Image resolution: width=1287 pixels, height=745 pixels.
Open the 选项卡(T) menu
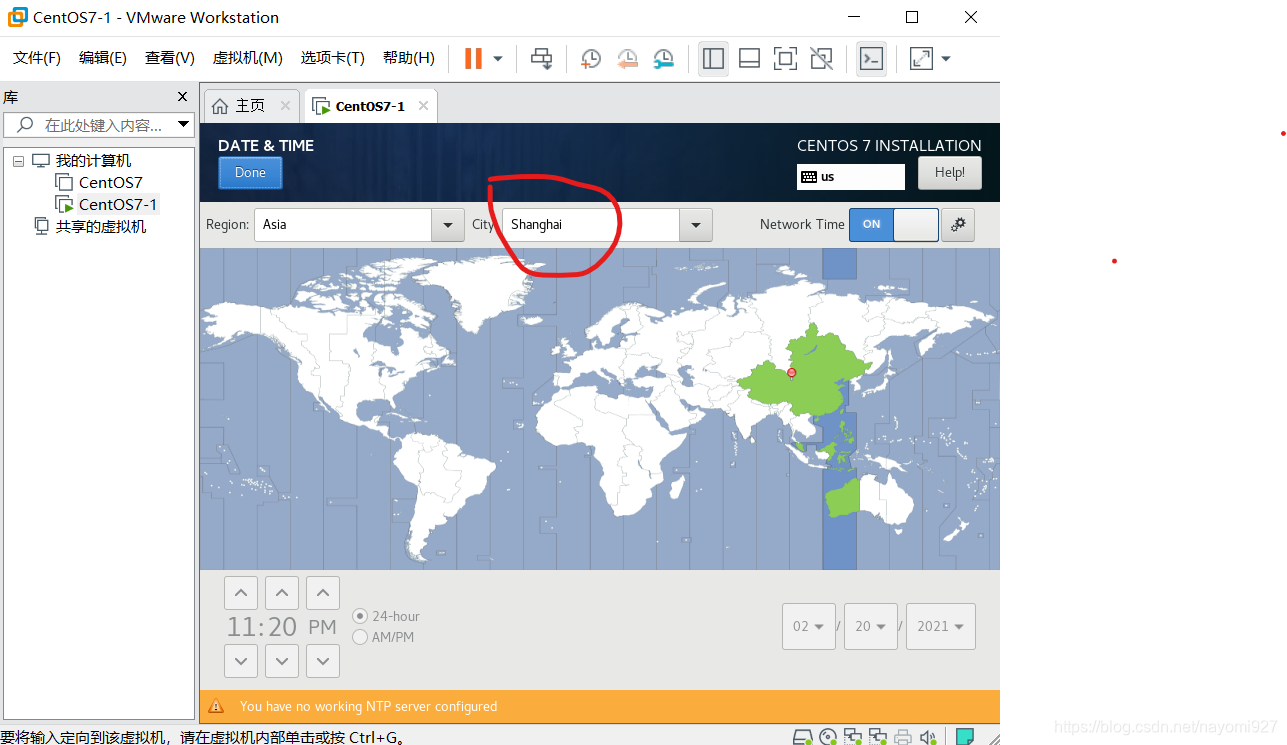(332, 58)
